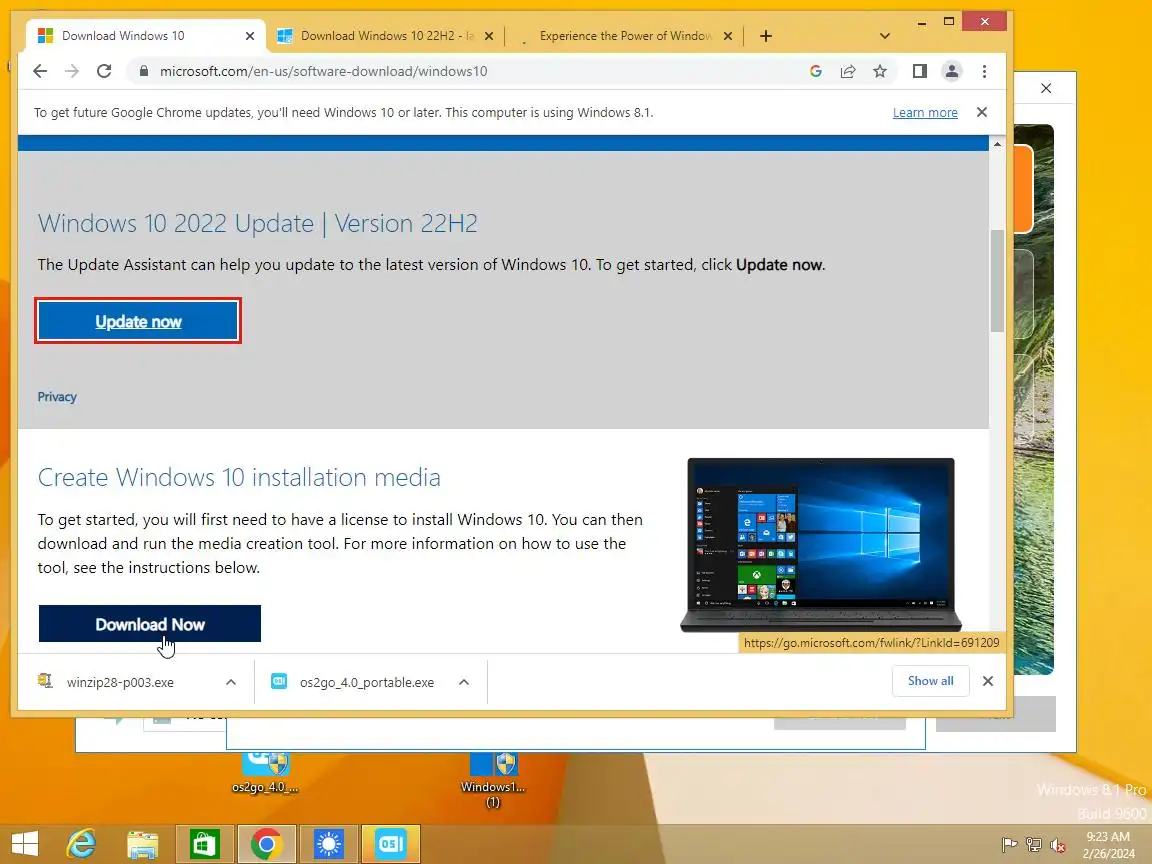Click the page scrollbar thumb
Image resolution: width=1152 pixels, height=864 pixels.
tap(997, 281)
